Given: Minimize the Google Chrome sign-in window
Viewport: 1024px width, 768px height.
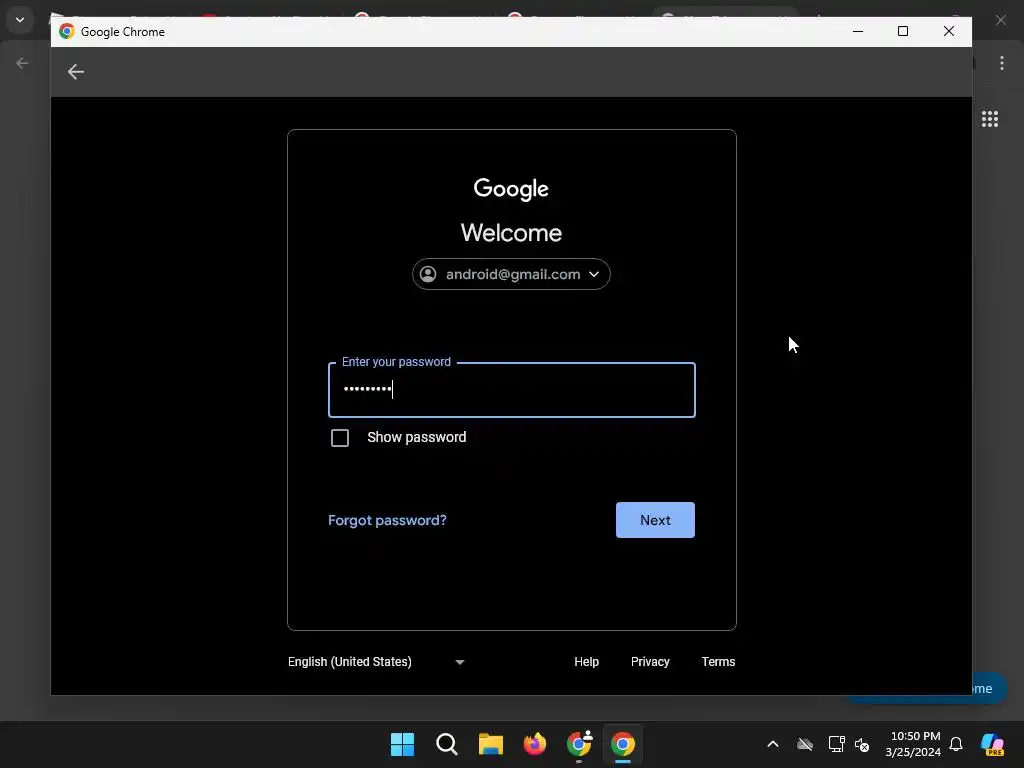Looking at the screenshot, I should point(858,31).
